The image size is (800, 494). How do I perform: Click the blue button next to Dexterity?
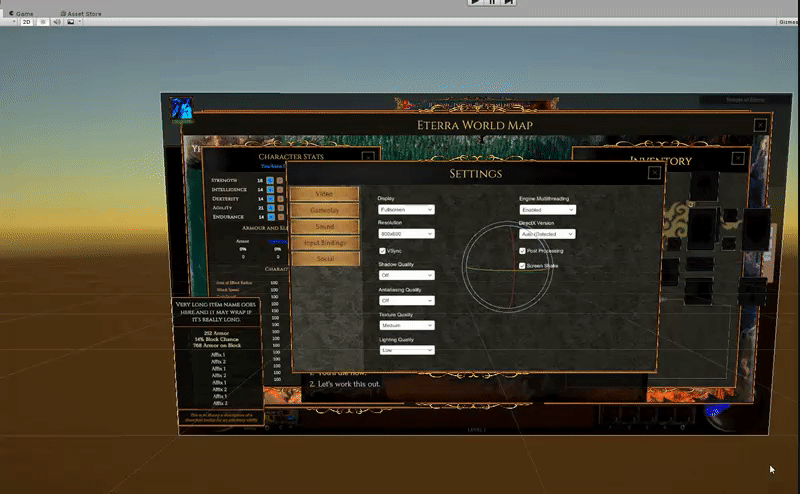click(270, 199)
